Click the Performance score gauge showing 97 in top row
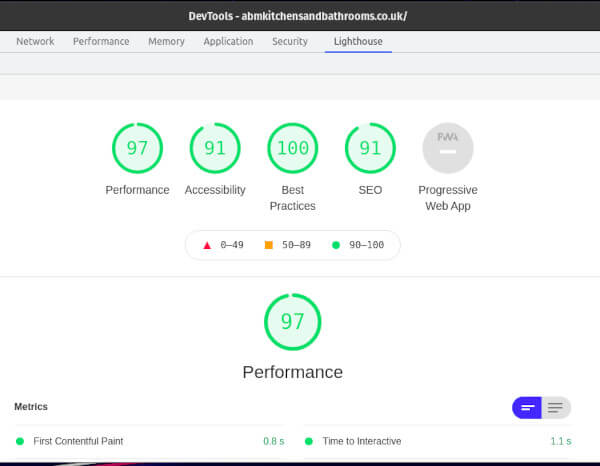Screen dimensions: 600x466 [x=137, y=148]
